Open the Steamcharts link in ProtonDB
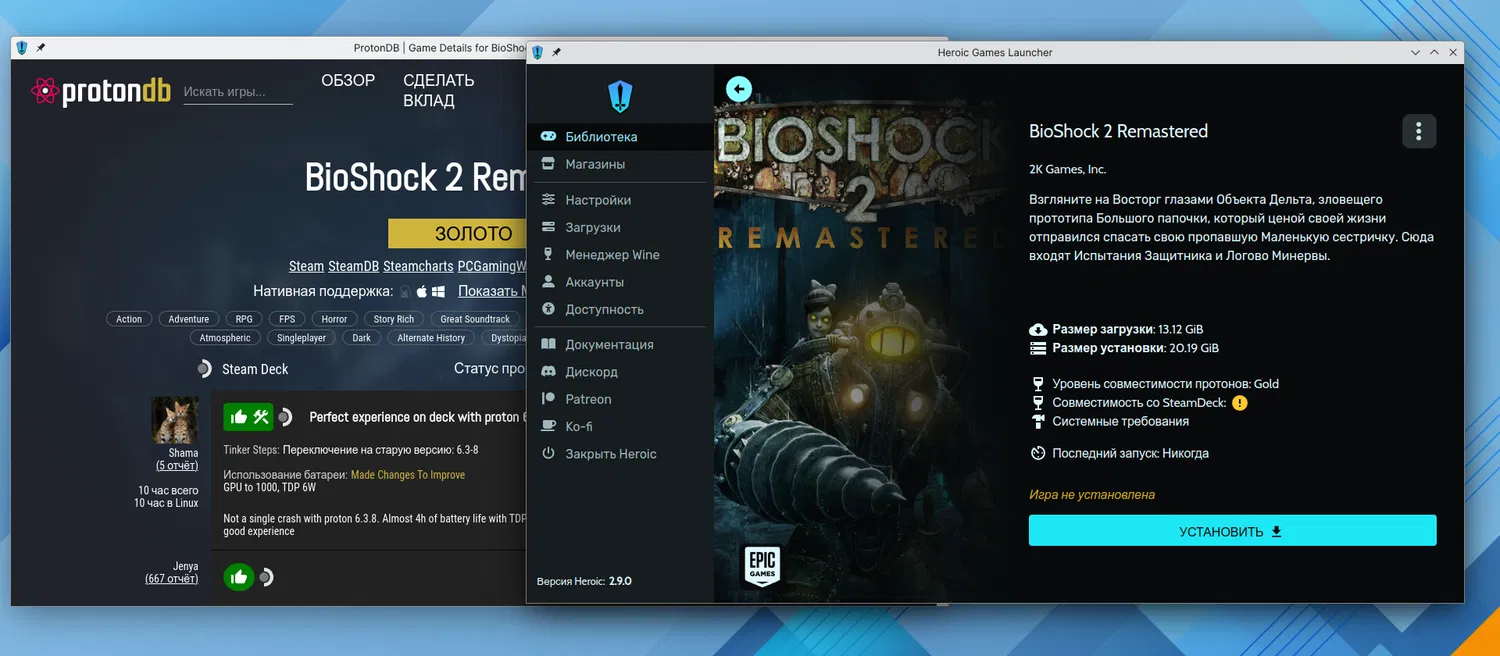The image size is (1500, 656). pyautogui.click(x=419, y=266)
